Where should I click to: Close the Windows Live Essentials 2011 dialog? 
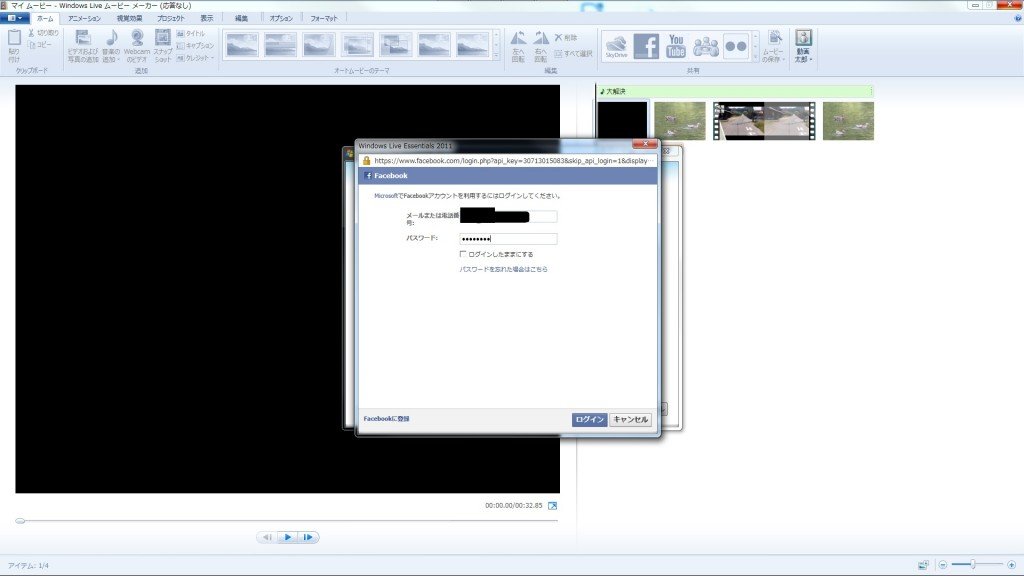point(645,144)
